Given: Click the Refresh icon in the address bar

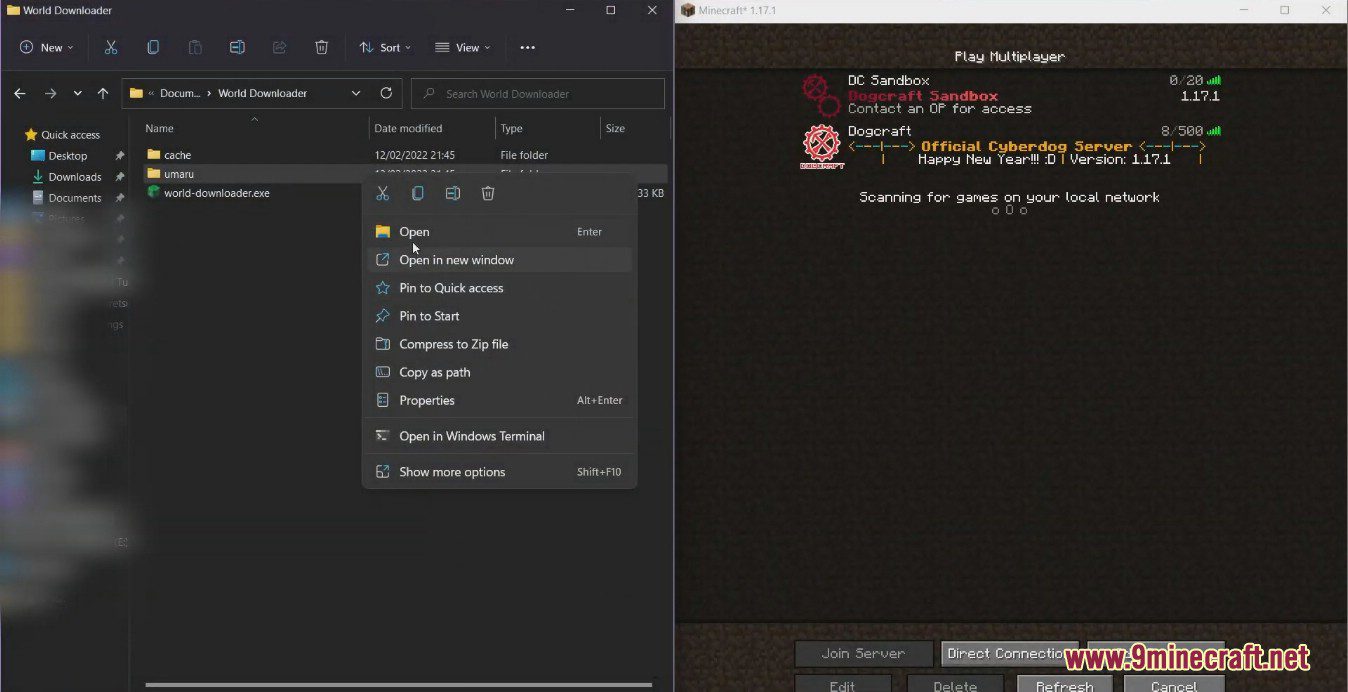Looking at the screenshot, I should [387, 93].
